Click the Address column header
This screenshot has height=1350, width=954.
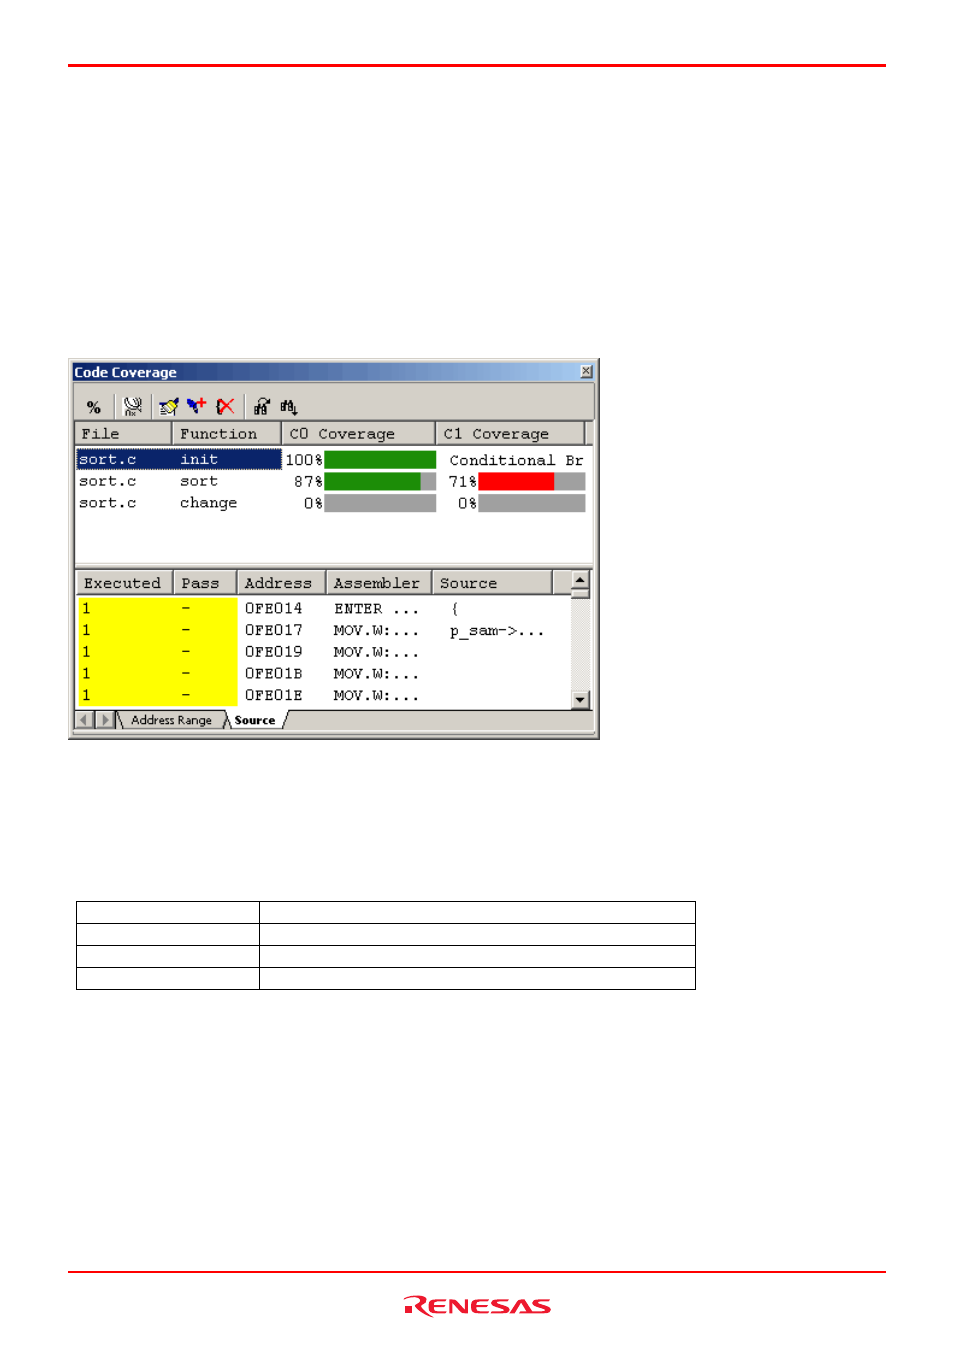coord(281,583)
